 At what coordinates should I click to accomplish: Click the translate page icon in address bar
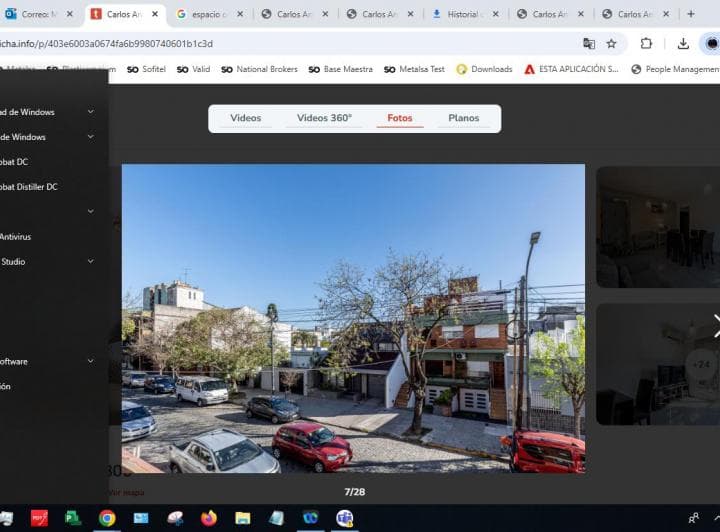pyautogui.click(x=589, y=44)
